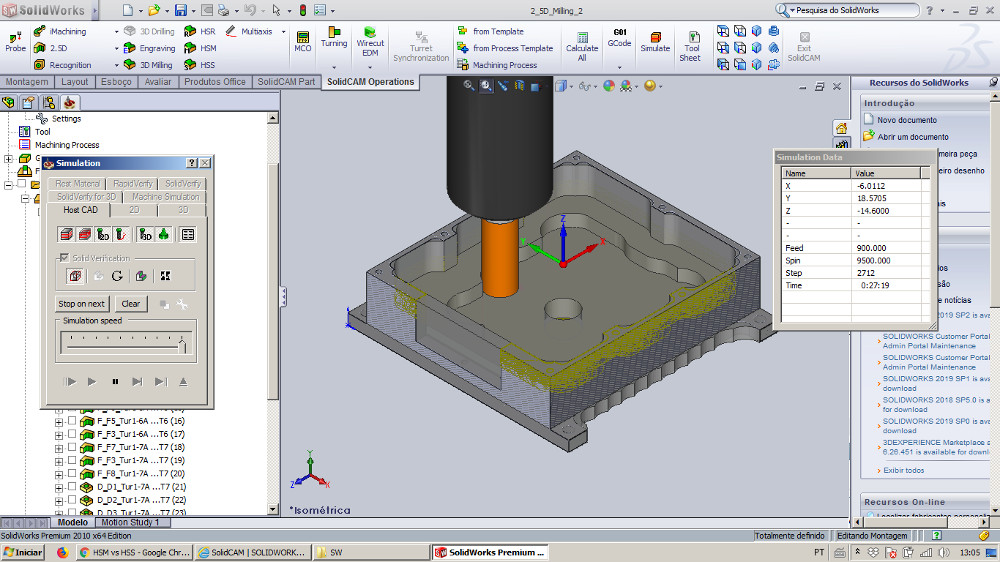Open the Tool Sheet
Image resolution: width=1000 pixels, height=562 pixels.
tap(690, 47)
